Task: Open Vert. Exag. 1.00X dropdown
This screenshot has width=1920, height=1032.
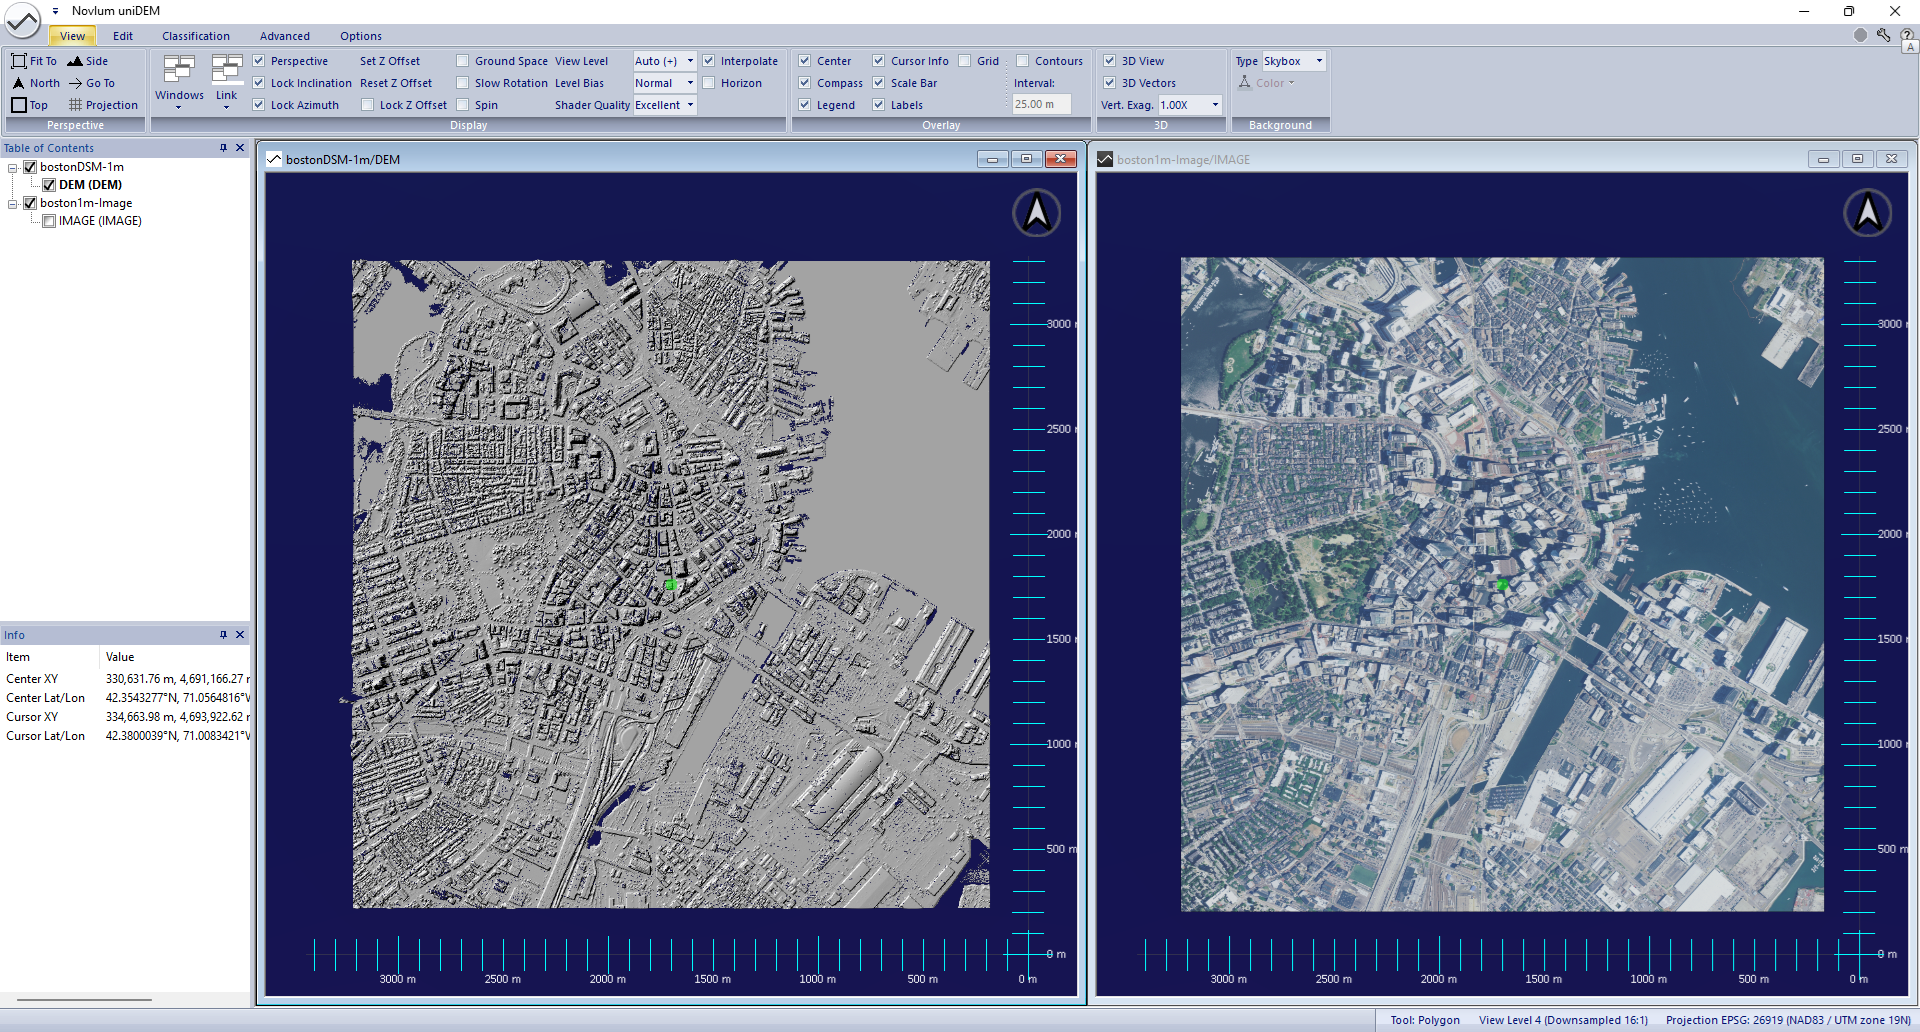Action: (1190, 105)
